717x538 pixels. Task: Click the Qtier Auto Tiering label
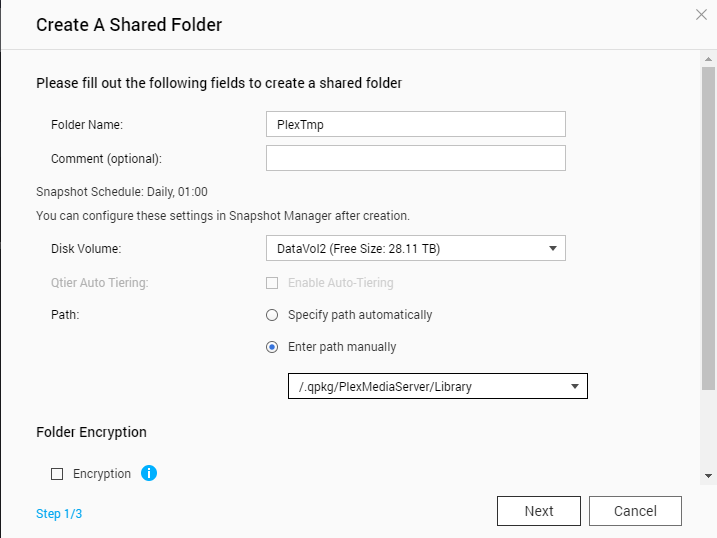click(99, 283)
